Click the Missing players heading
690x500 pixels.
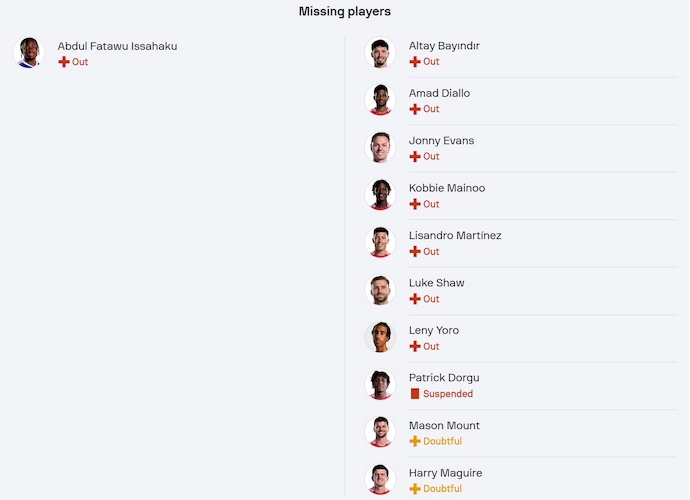pyautogui.click(x=345, y=11)
